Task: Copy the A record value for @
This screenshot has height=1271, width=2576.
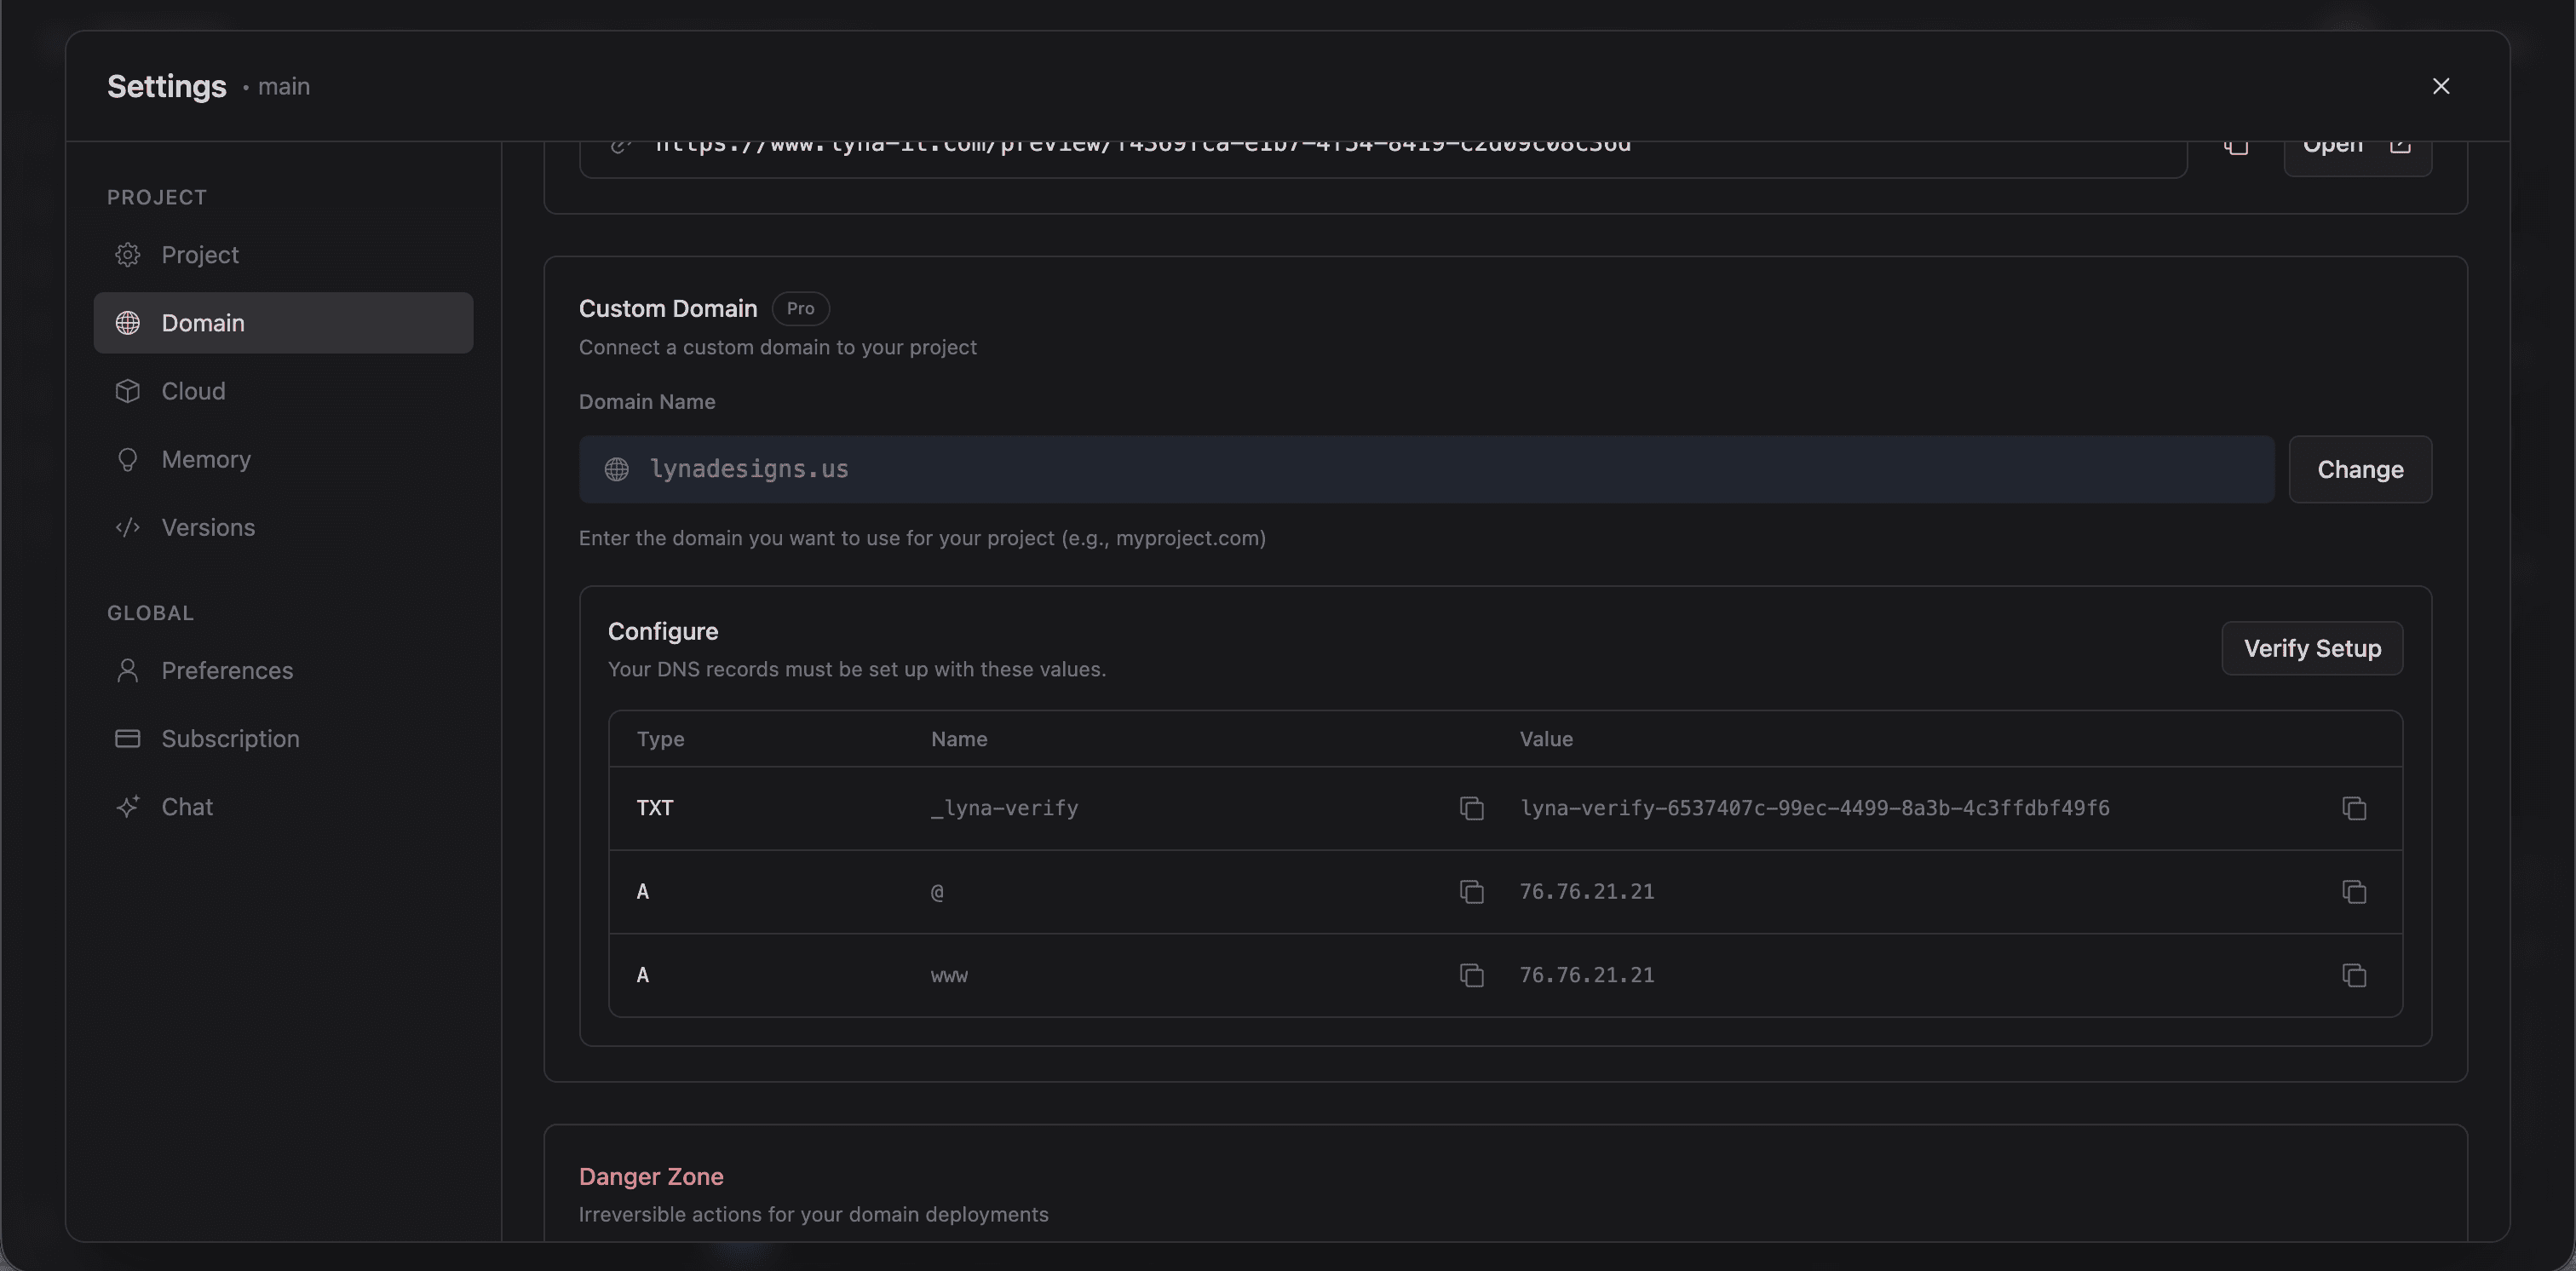Action: (2354, 891)
